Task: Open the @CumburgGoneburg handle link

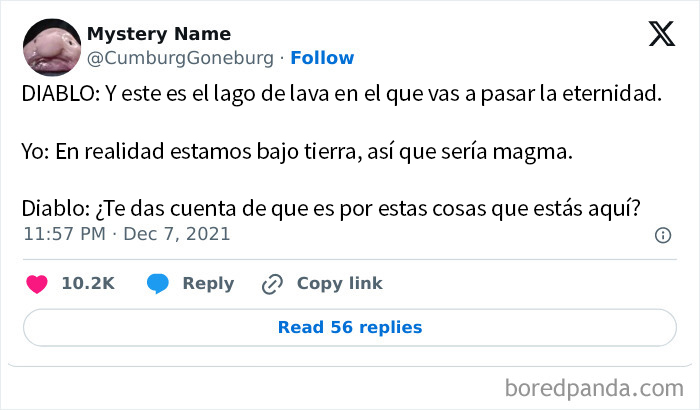Action: click(180, 58)
